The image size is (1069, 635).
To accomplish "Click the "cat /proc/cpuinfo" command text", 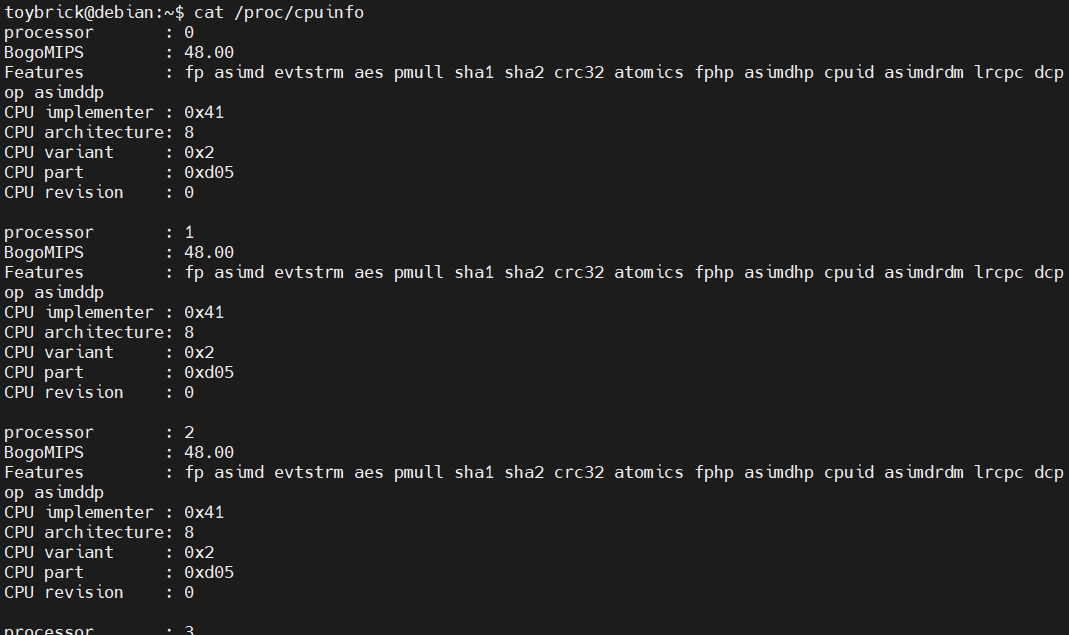I will (x=279, y=13).
